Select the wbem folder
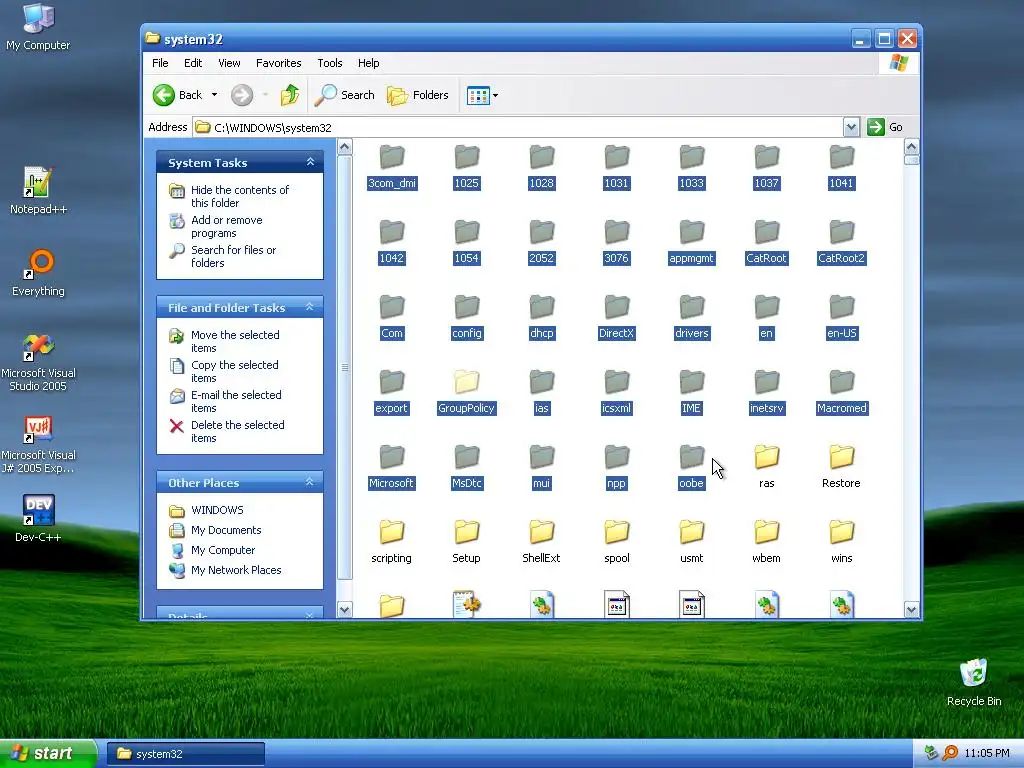The width and height of the screenshot is (1024, 768). (x=766, y=543)
